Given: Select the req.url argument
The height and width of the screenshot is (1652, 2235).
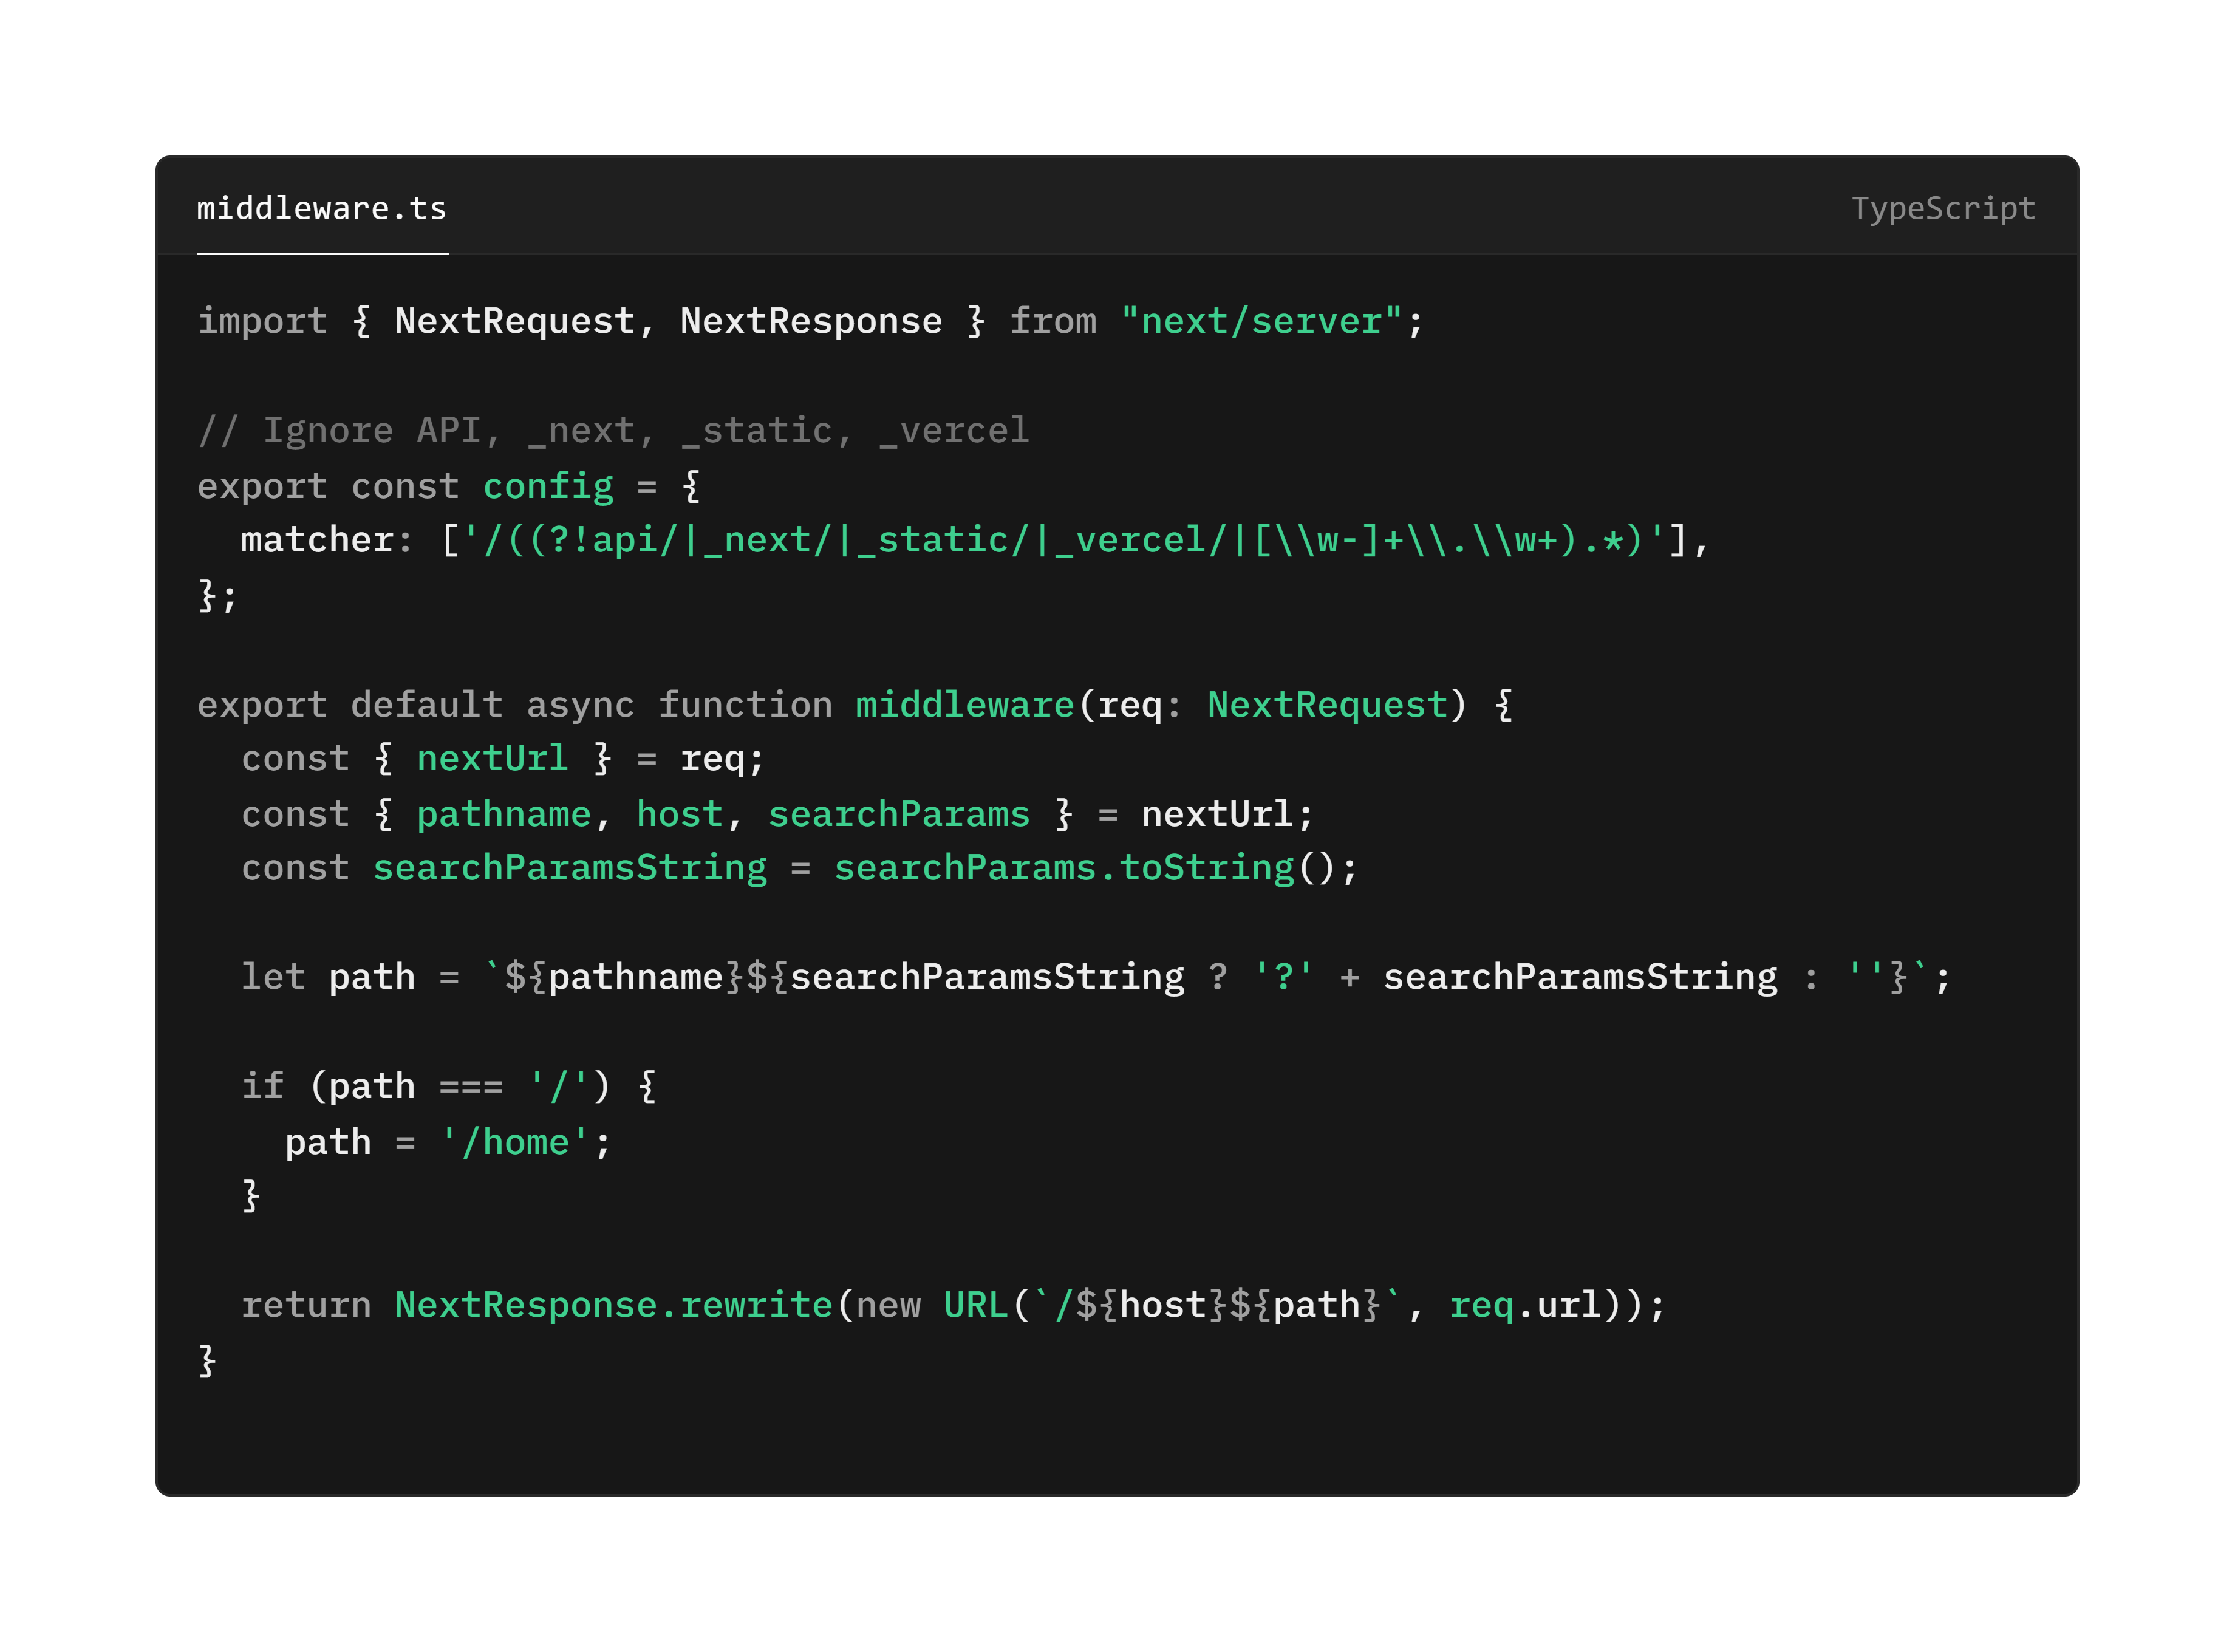Looking at the screenshot, I should coord(1521,1303).
